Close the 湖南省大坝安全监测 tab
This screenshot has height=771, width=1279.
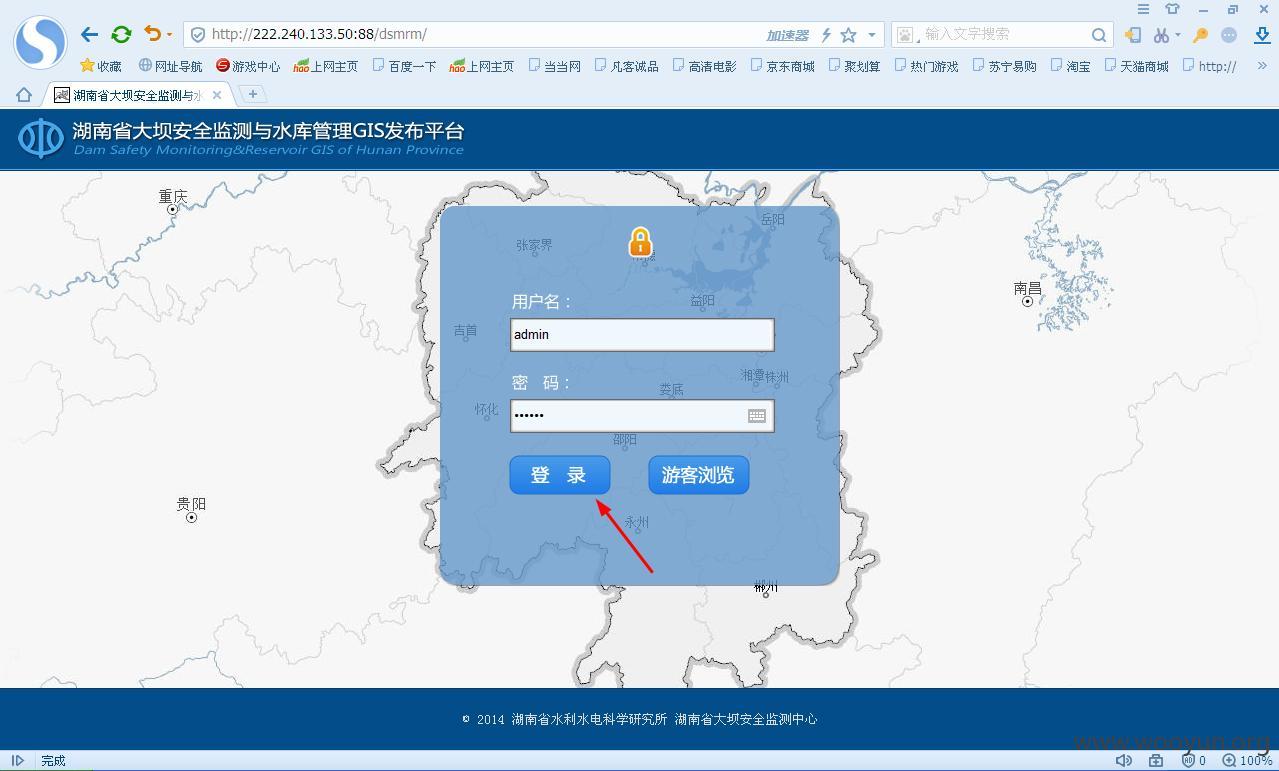coord(217,95)
